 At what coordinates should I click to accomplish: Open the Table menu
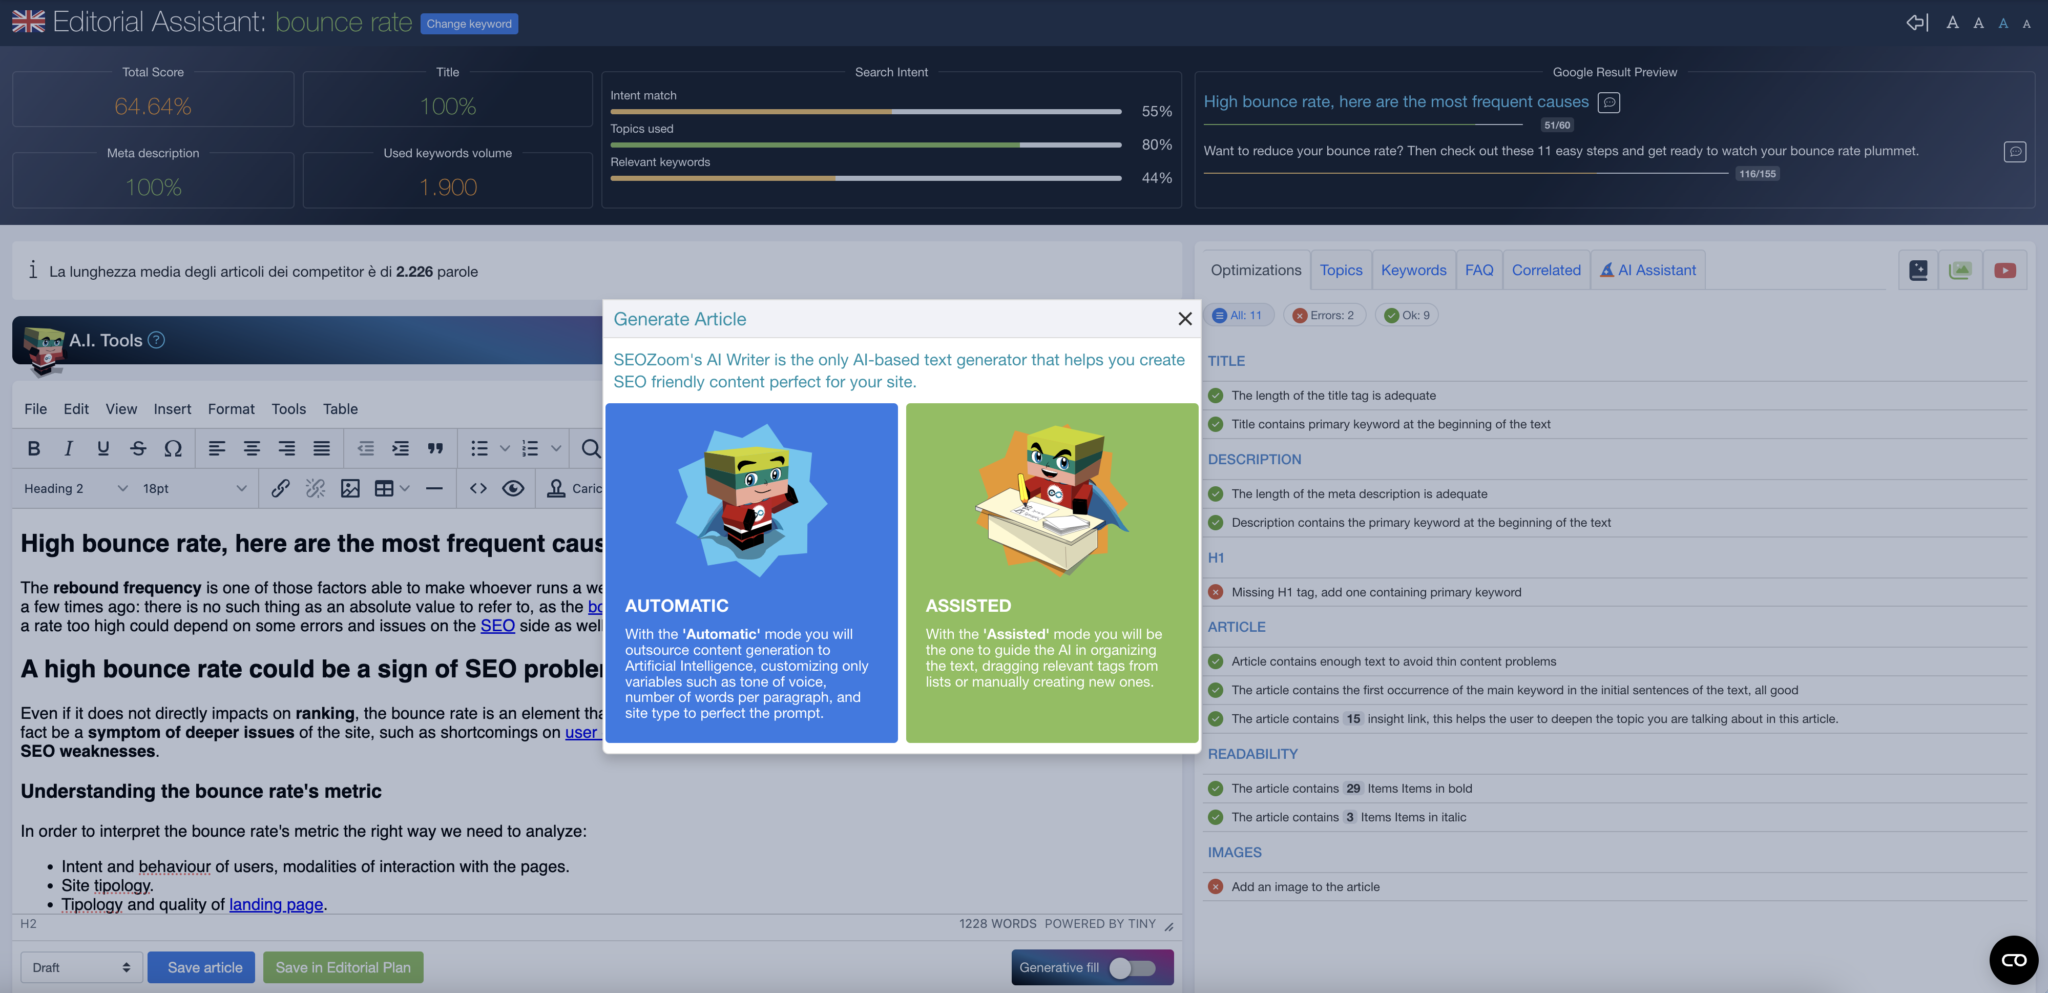click(x=340, y=409)
